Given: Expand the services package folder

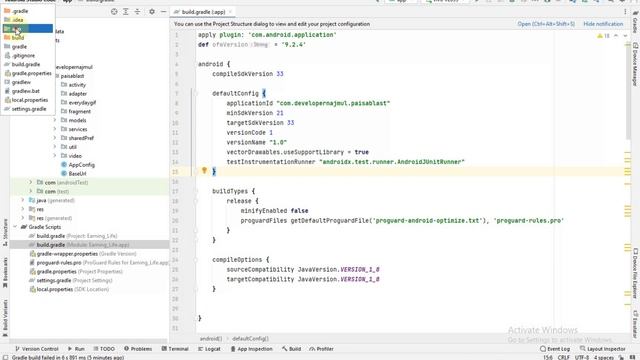Looking at the screenshot, I should coord(55,129).
